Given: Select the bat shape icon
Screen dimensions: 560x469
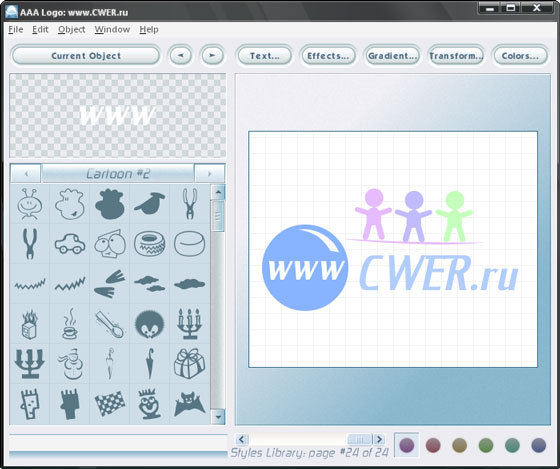Looking at the screenshot, I should click(189, 404).
